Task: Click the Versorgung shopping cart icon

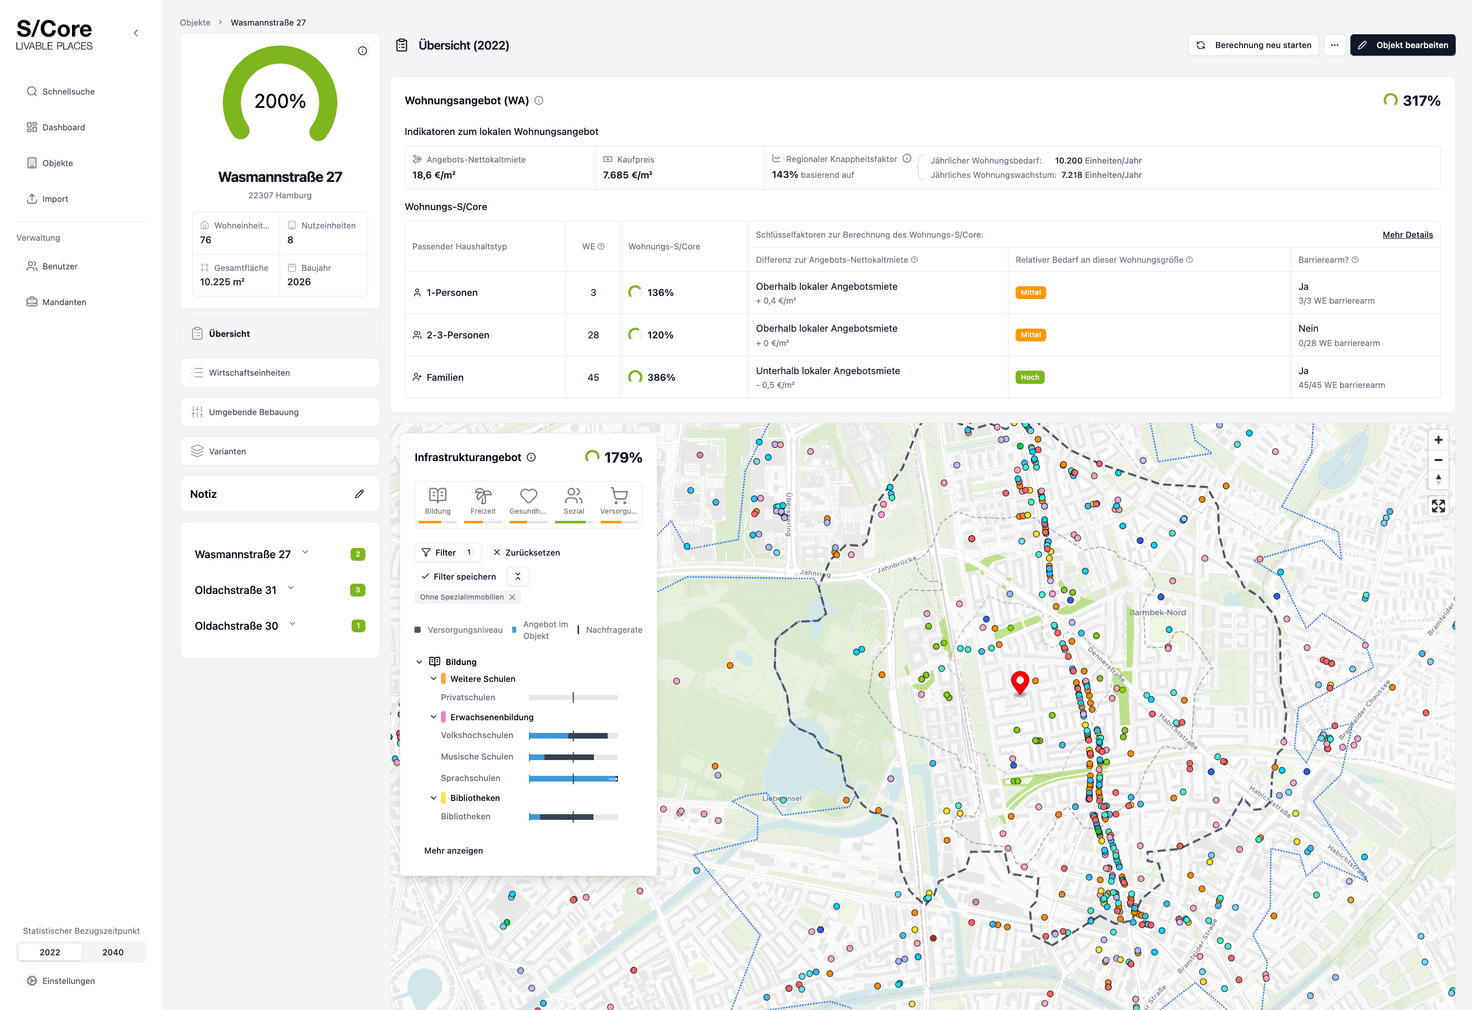Action: (619, 497)
